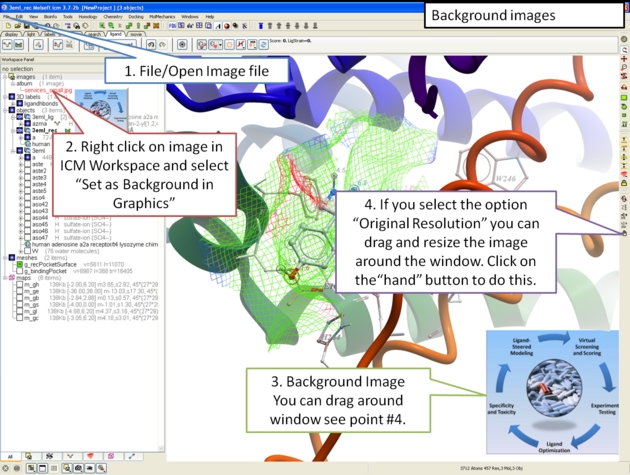Select services_small.jpg in the album

tap(46, 90)
